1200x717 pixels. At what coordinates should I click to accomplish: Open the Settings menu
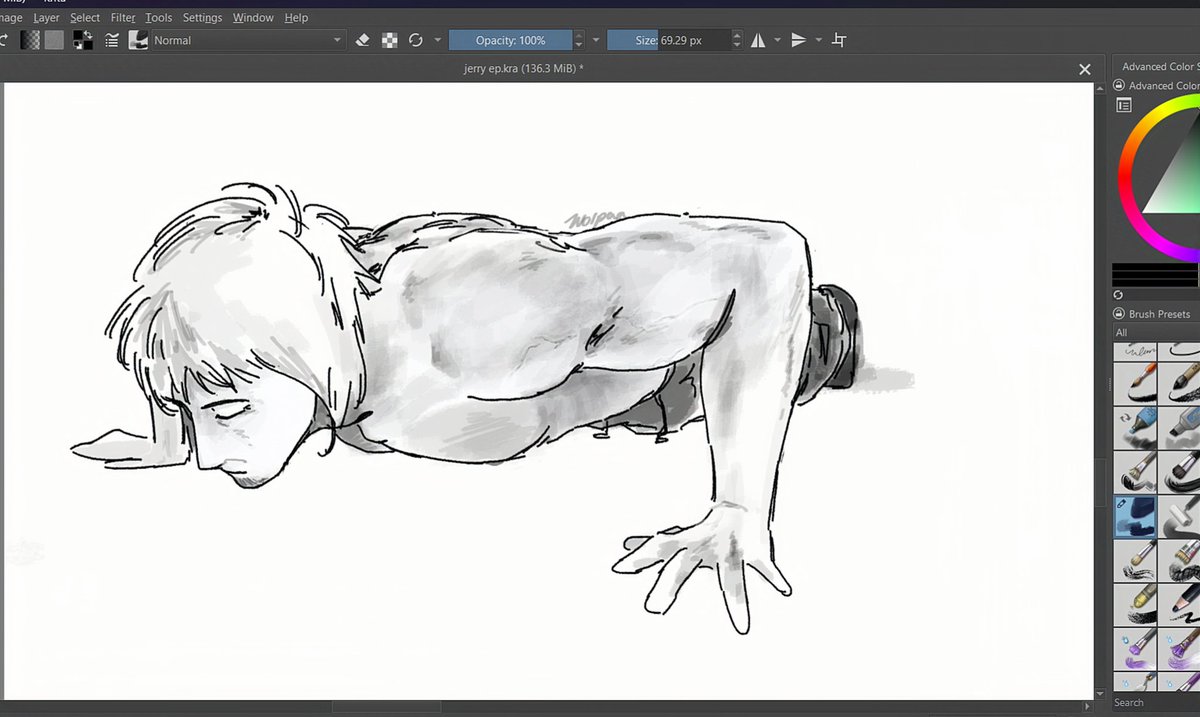[x=202, y=17]
